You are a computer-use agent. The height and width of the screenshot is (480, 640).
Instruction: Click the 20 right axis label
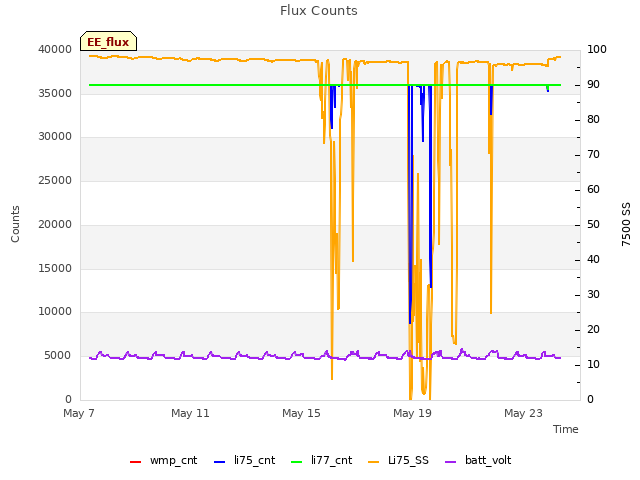pyautogui.click(x=593, y=329)
